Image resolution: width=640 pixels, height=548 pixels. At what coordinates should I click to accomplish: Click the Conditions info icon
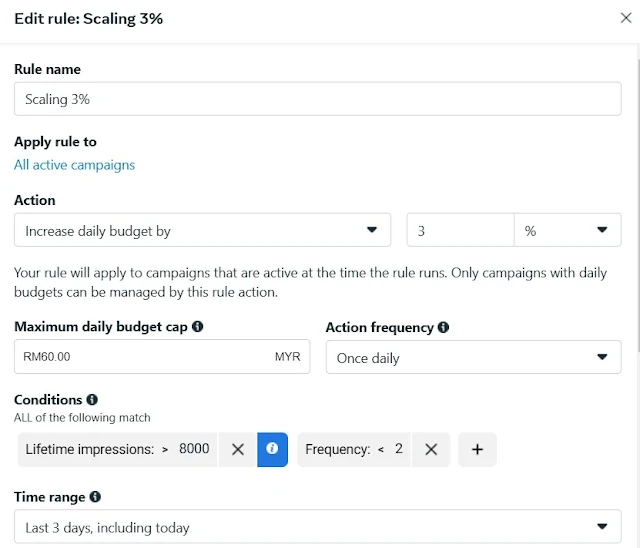click(92, 400)
